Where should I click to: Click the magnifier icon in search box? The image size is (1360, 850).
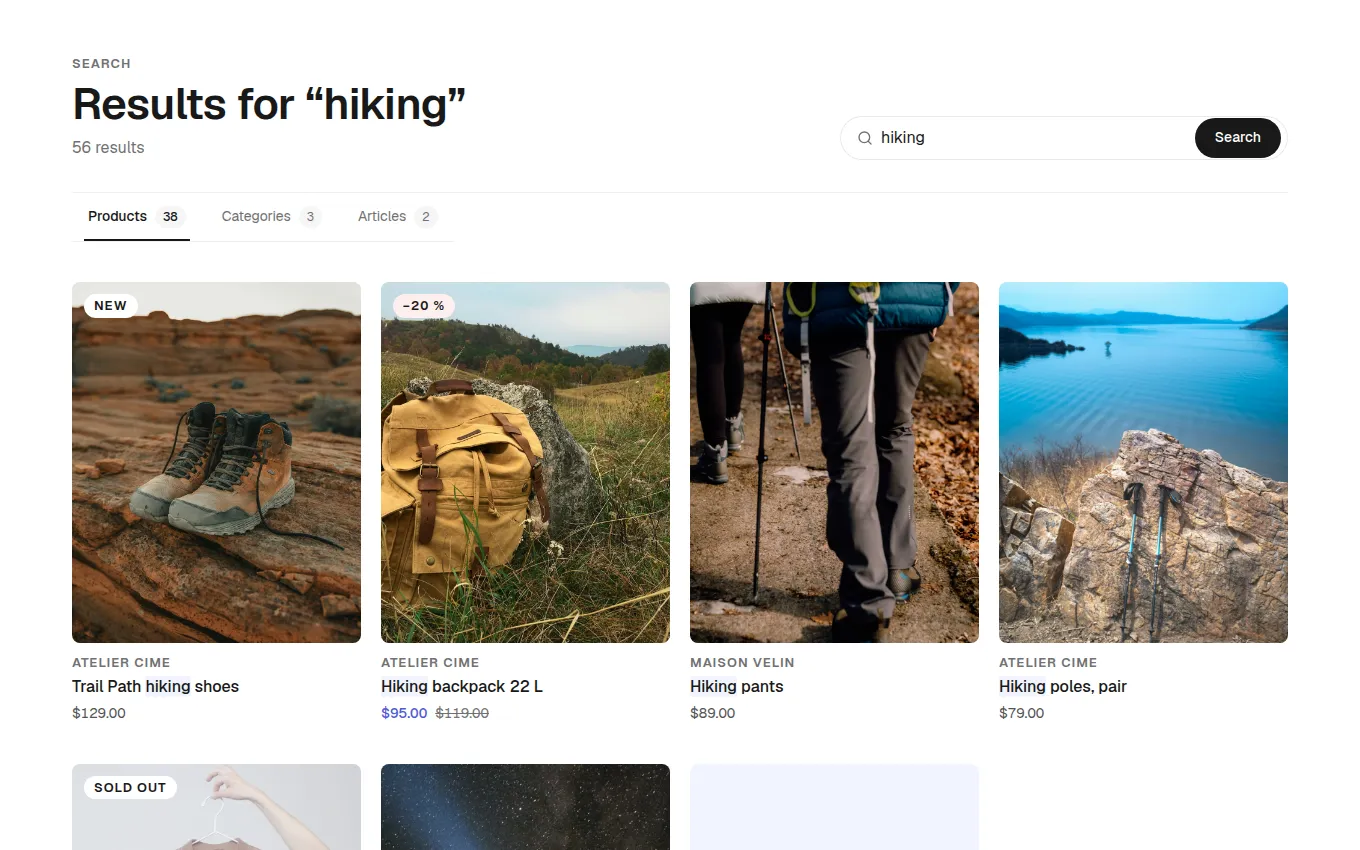tap(865, 138)
